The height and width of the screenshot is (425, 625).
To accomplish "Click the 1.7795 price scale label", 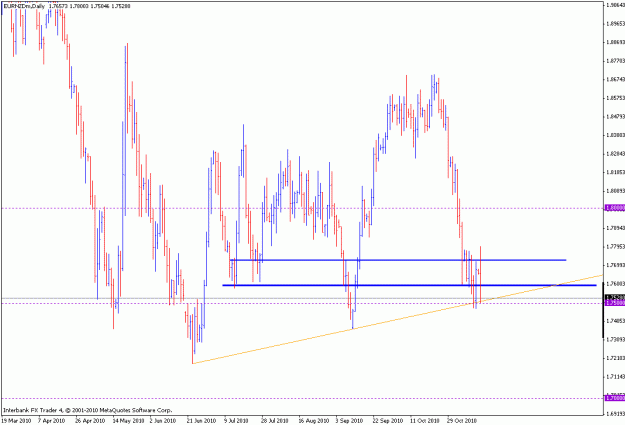I will (615, 246).
